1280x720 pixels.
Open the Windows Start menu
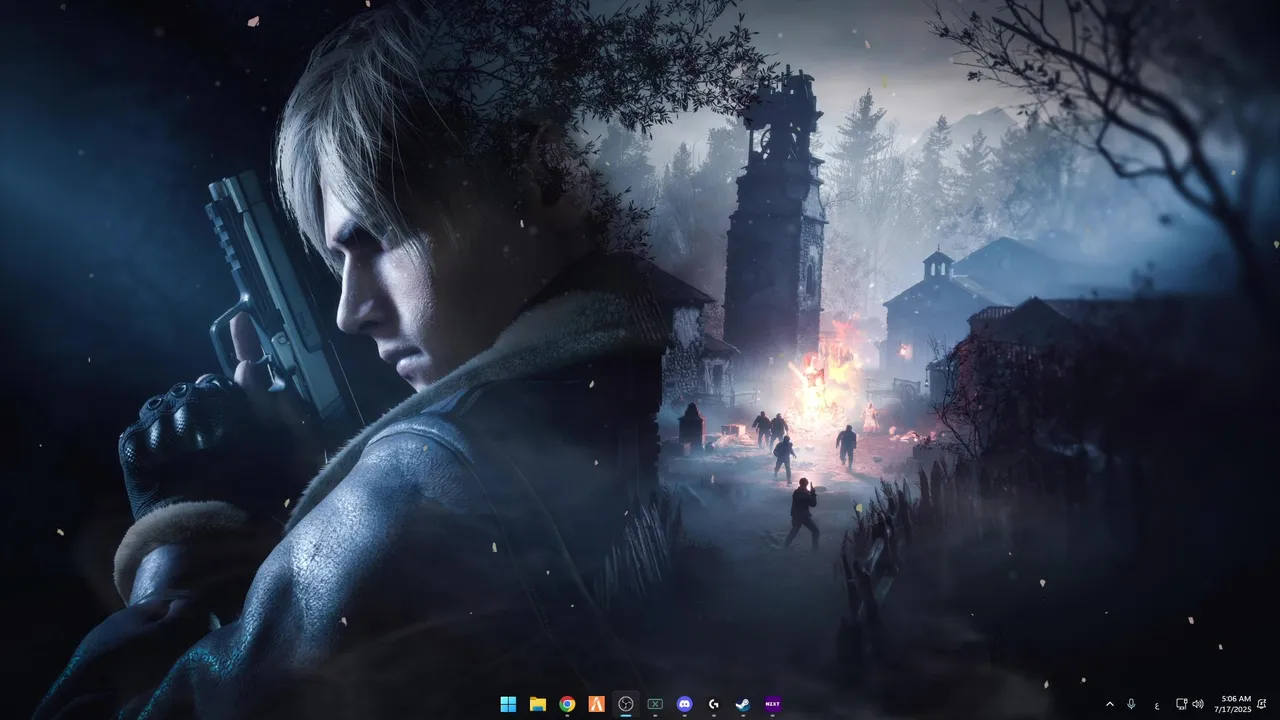click(x=508, y=704)
